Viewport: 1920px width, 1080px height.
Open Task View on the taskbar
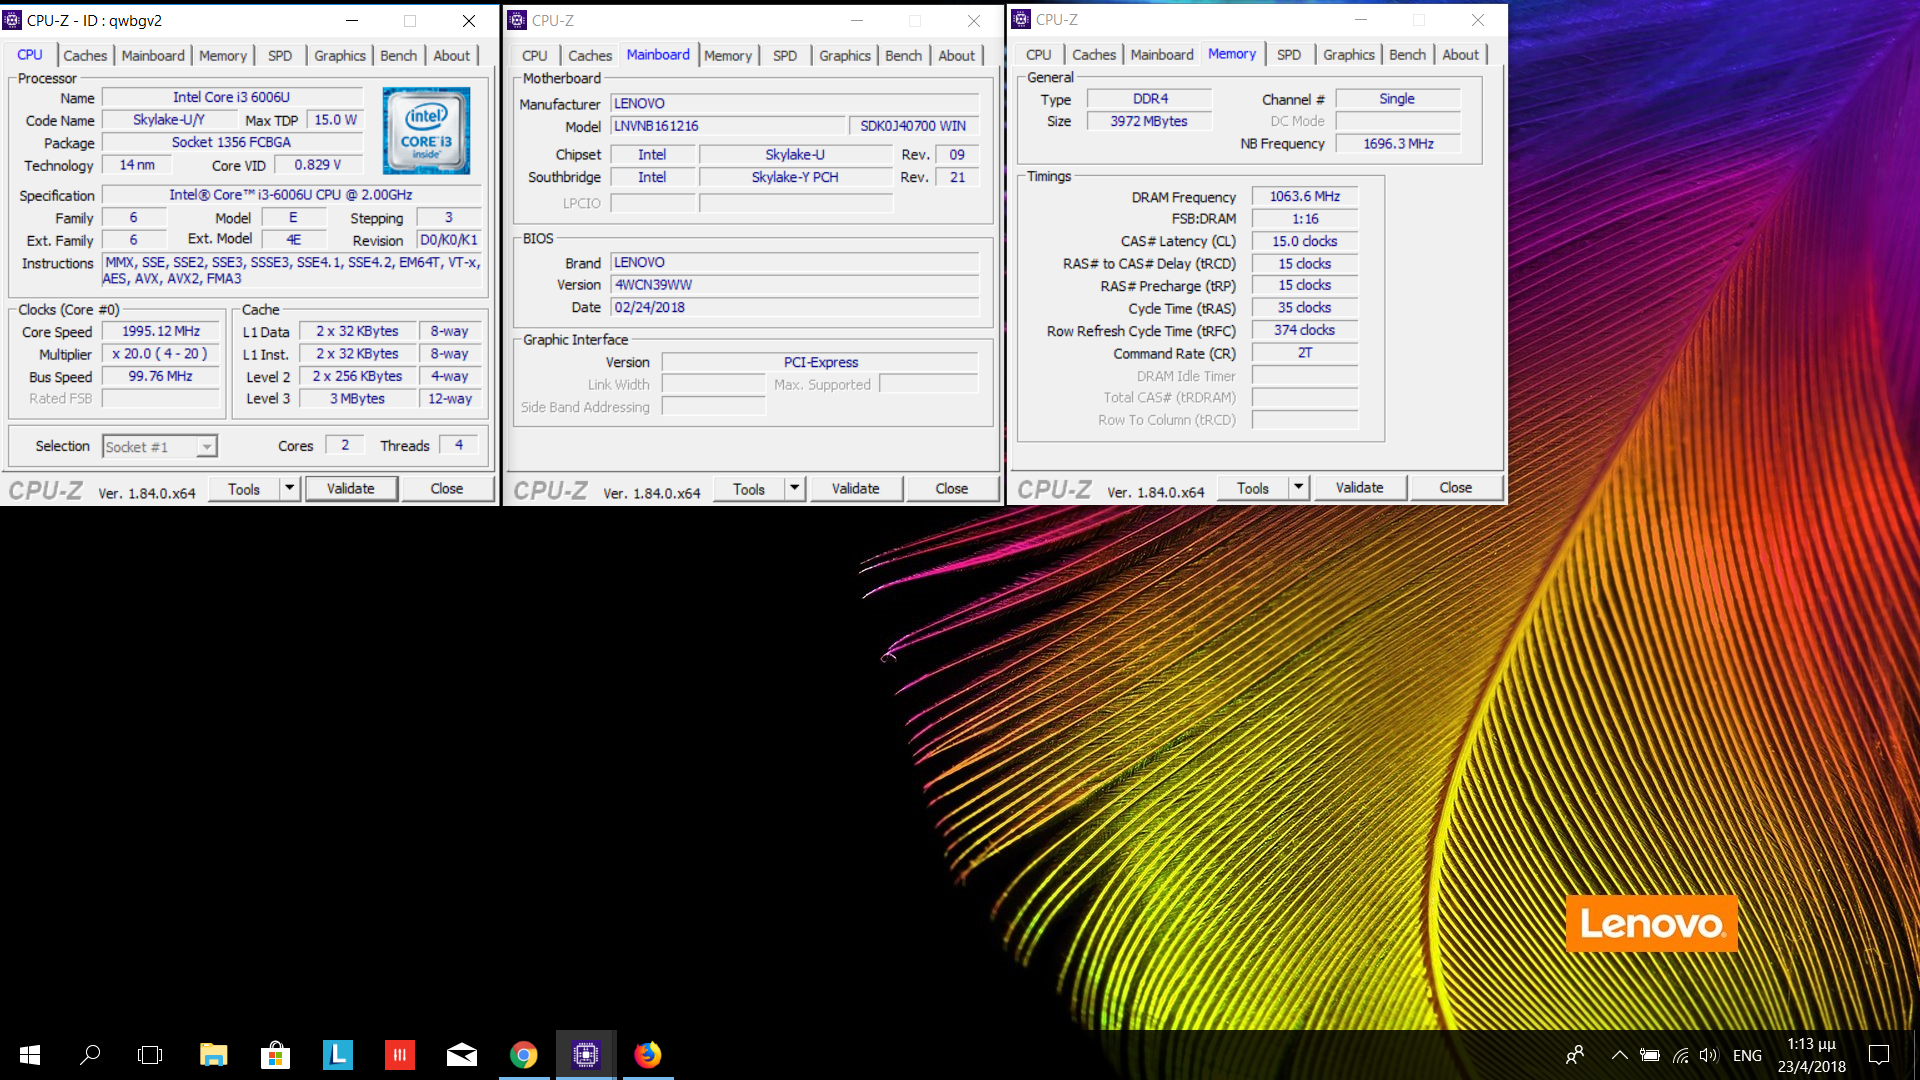150,1055
